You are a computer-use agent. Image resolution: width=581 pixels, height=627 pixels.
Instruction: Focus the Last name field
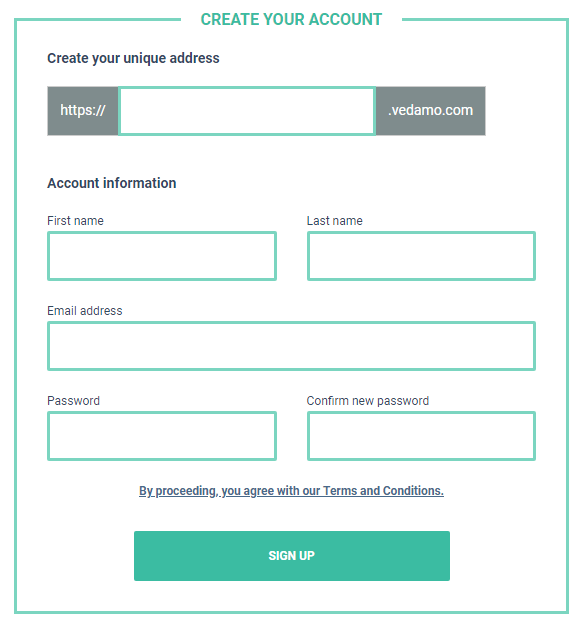pyautogui.click(x=421, y=256)
